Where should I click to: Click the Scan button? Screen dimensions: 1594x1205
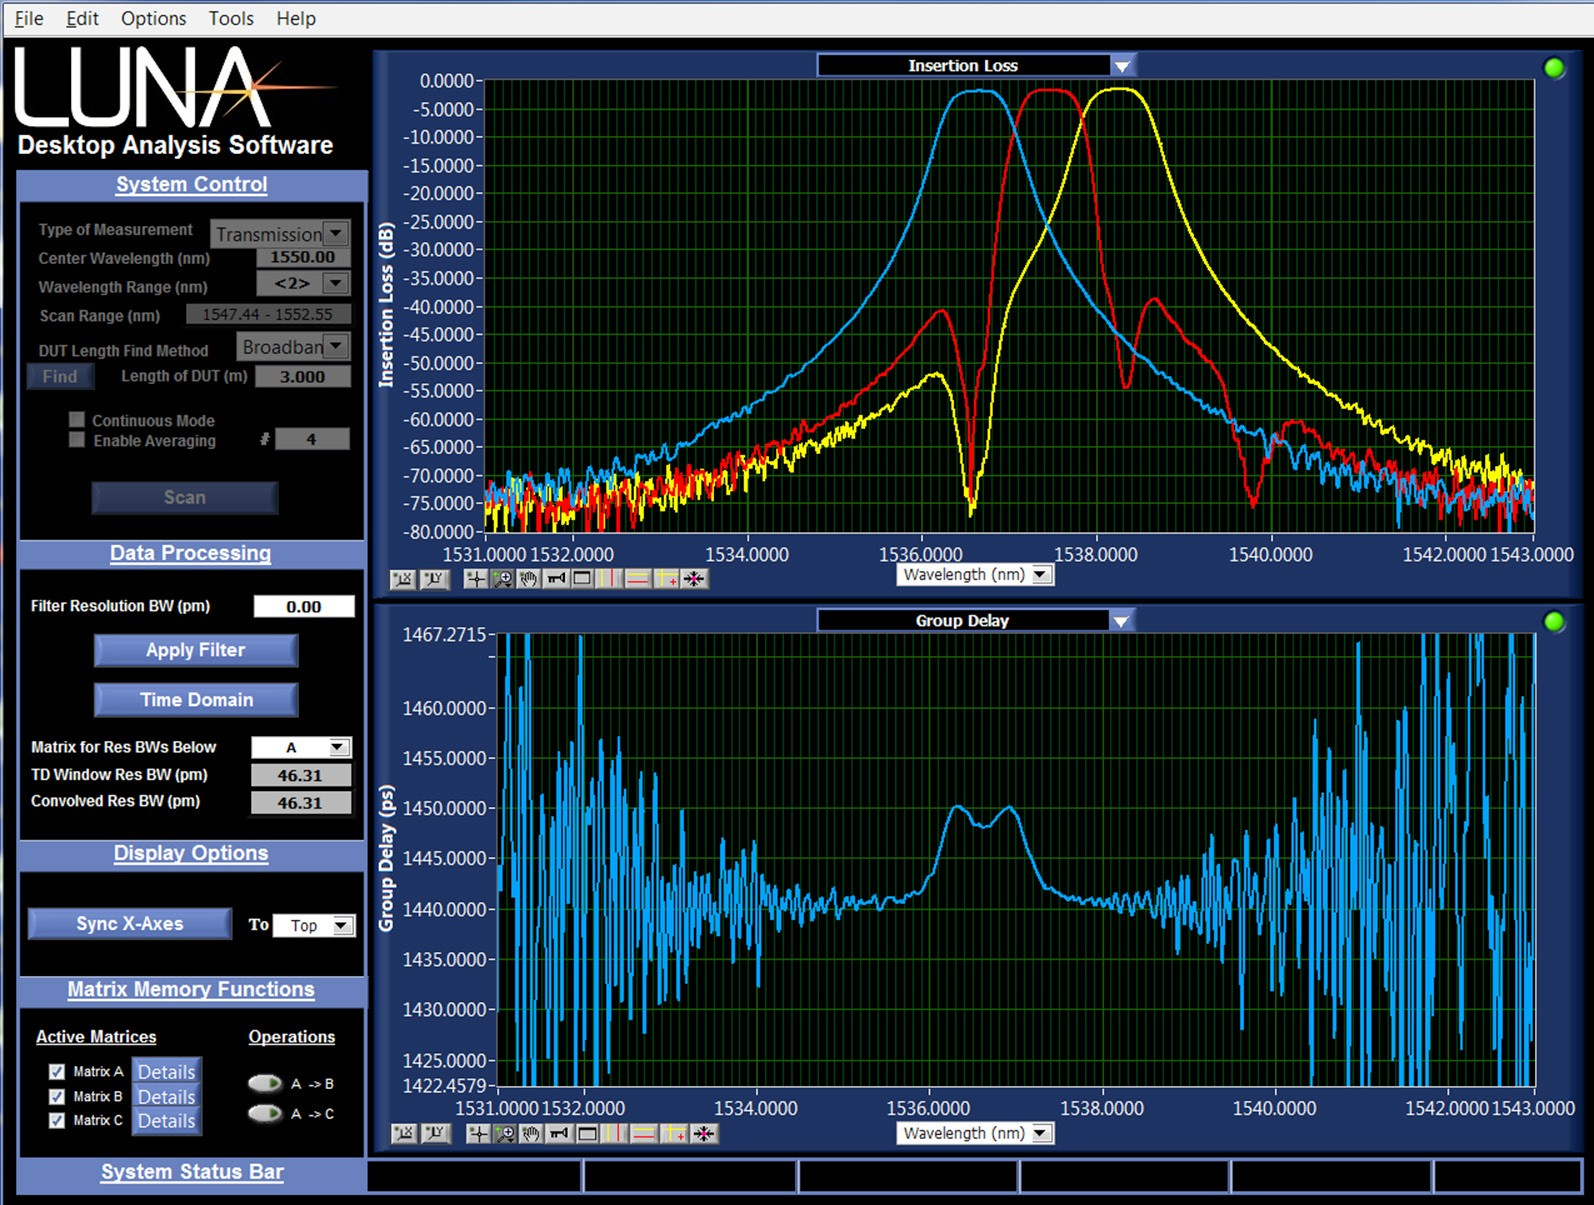(185, 498)
